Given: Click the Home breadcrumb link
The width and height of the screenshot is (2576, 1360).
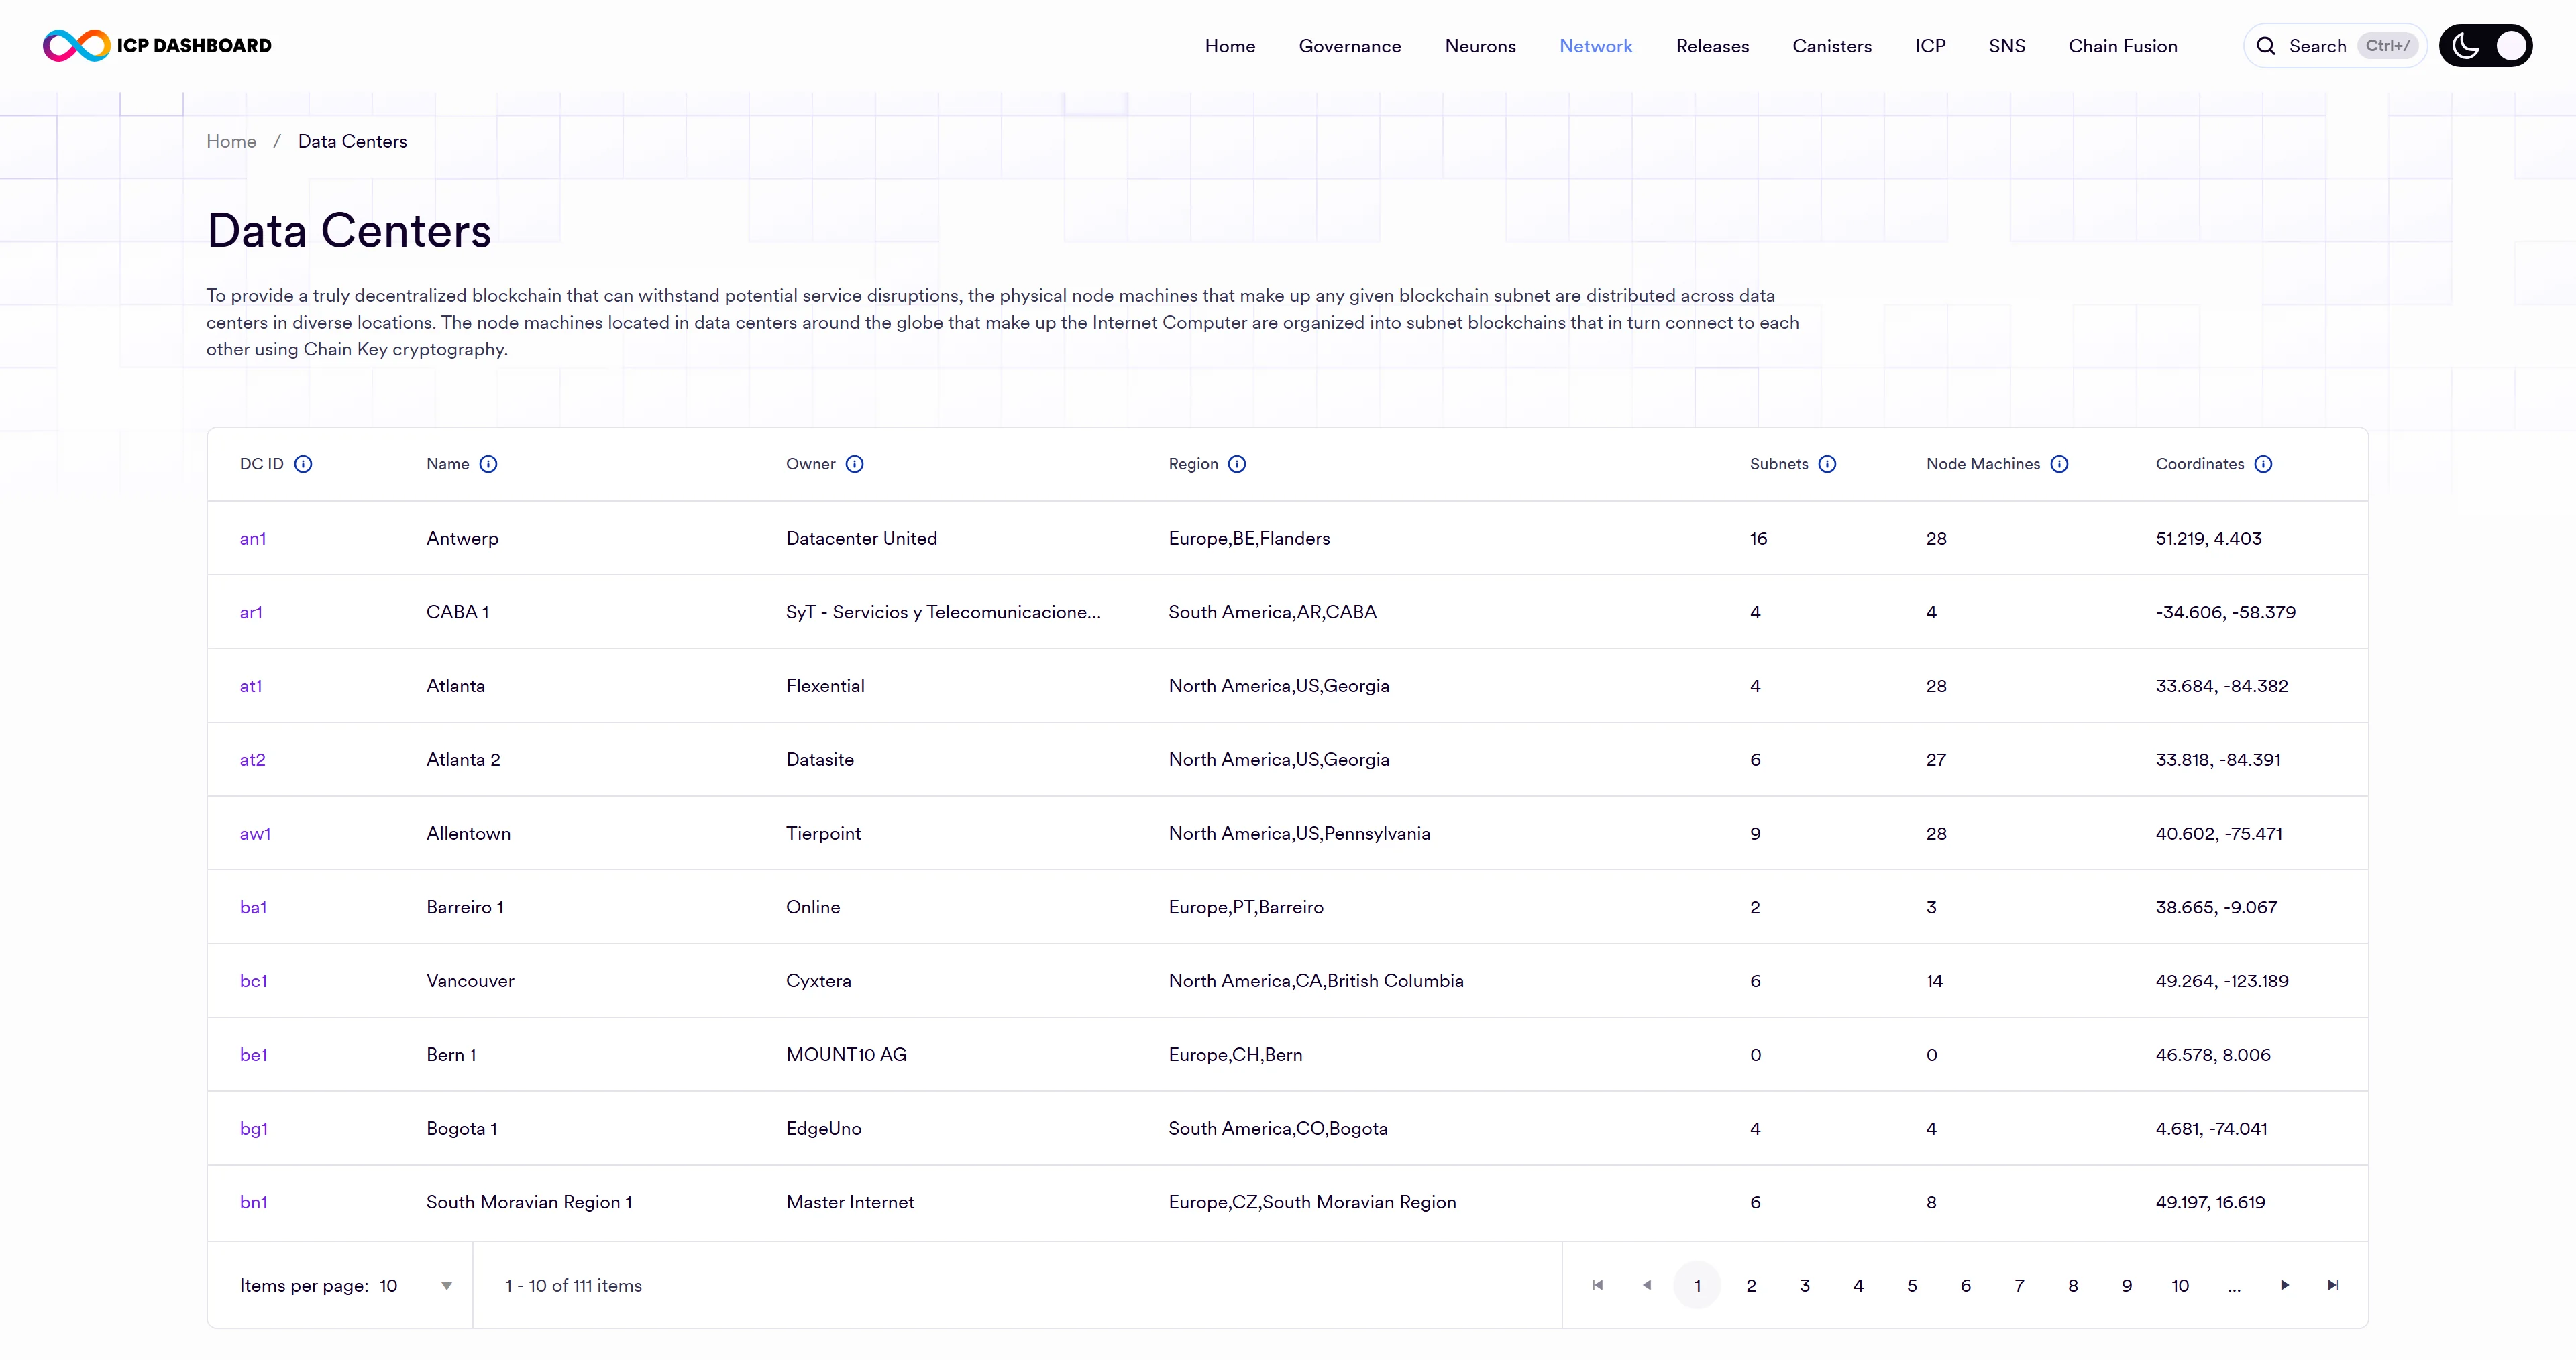Looking at the screenshot, I should coord(231,141).
